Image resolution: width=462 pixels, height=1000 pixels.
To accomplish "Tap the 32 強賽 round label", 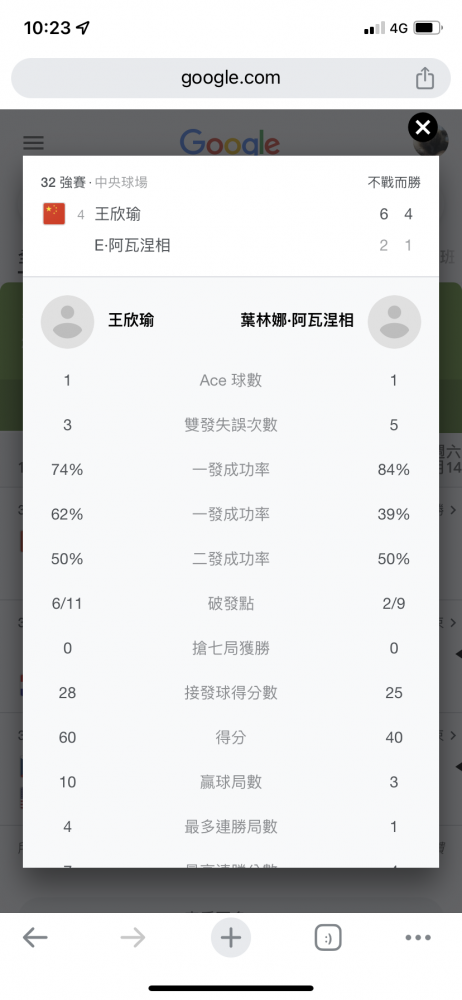I will 63,182.
